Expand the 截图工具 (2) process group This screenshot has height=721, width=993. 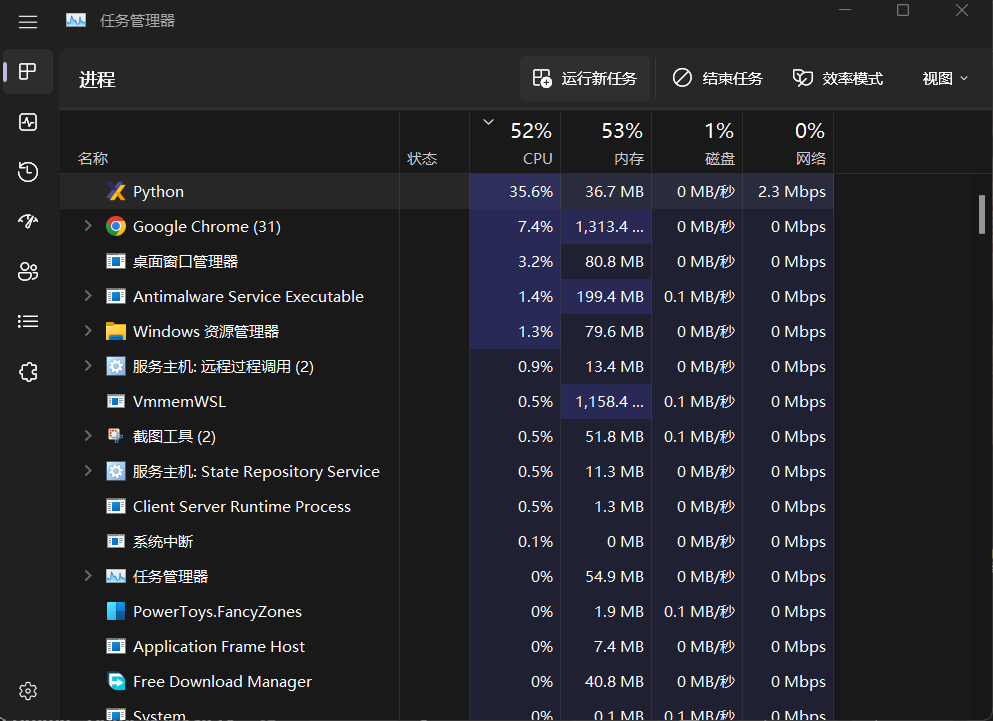pyautogui.click(x=88, y=436)
